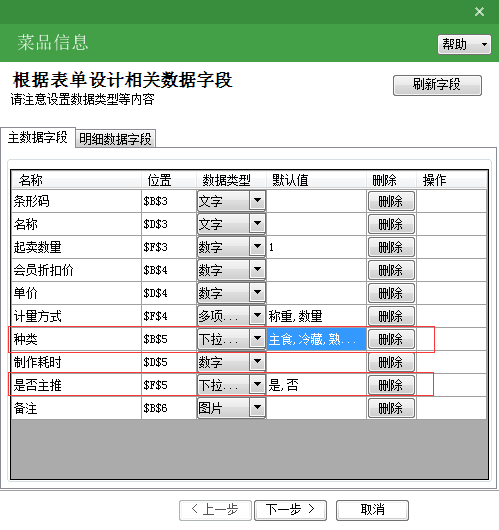This screenshot has width=499, height=530.
Task: Expand data type dropdown for 条形码
Action: coord(257,201)
